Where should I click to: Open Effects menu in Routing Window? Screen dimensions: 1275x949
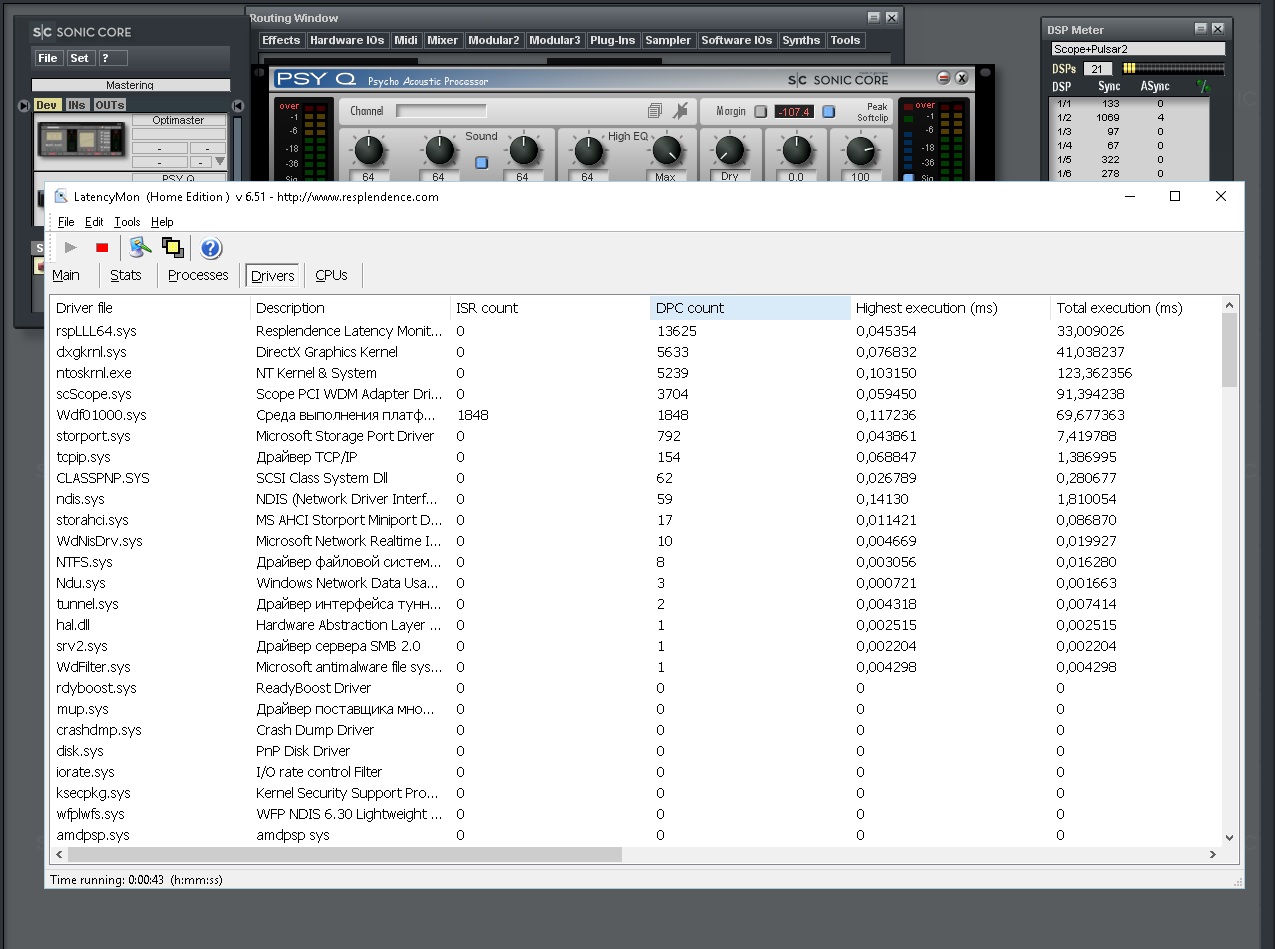281,40
